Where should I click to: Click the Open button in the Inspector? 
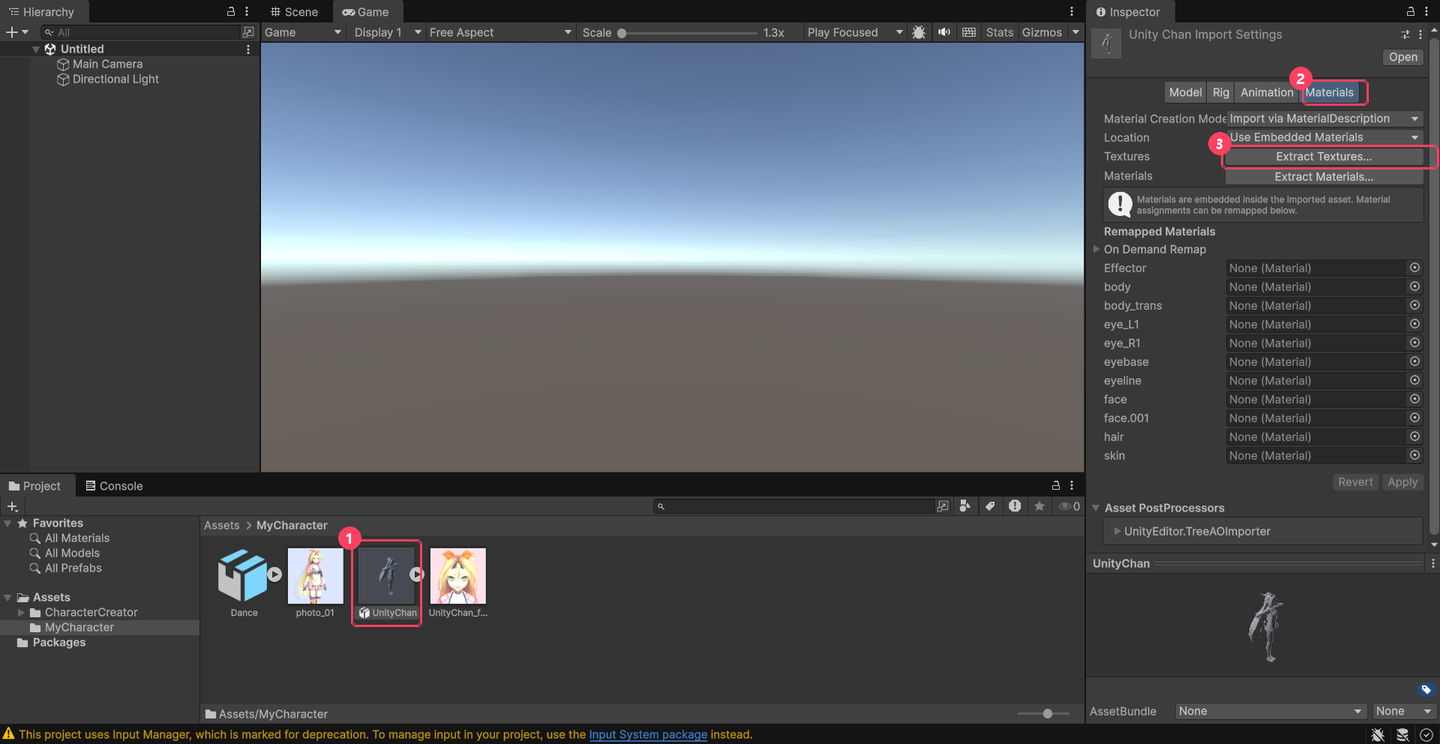1403,57
